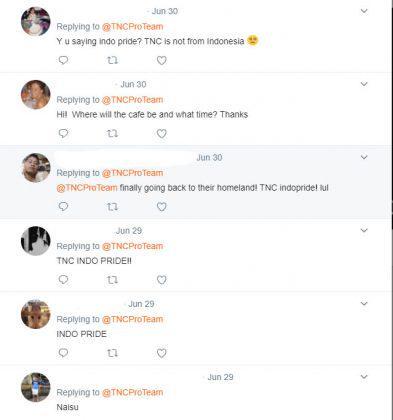Click @TNCProTeam mention before 'finally going back'

coord(87,188)
